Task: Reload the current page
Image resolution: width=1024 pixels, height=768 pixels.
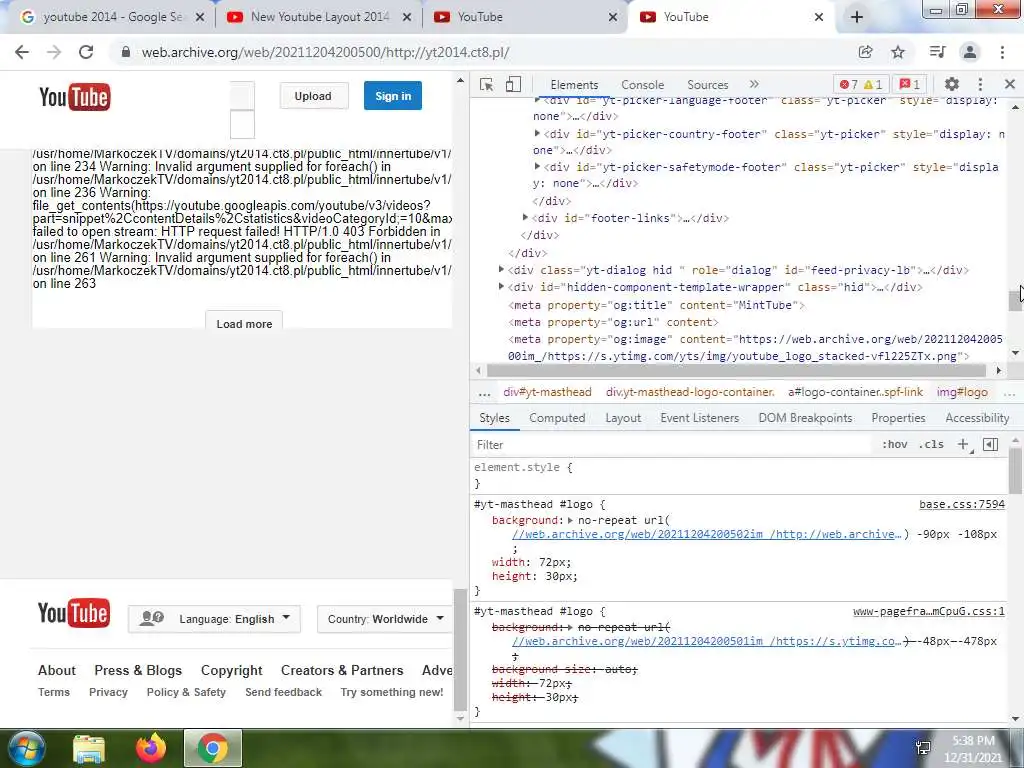Action: [x=86, y=52]
